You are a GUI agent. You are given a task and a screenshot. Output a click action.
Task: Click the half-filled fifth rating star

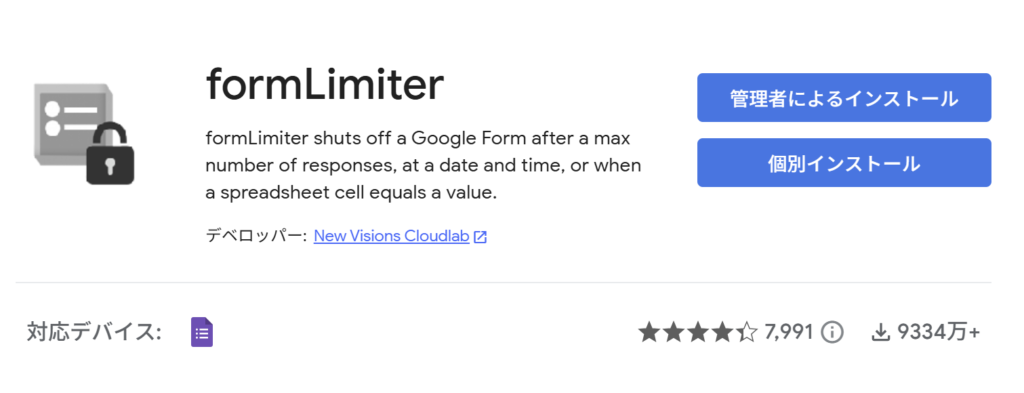(746, 332)
